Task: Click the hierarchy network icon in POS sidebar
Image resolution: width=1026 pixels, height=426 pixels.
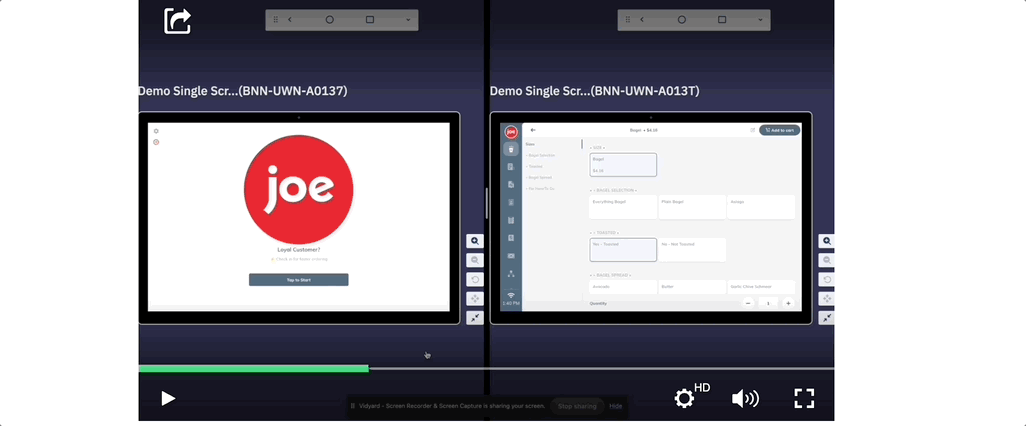Action: tap(511, 274)
